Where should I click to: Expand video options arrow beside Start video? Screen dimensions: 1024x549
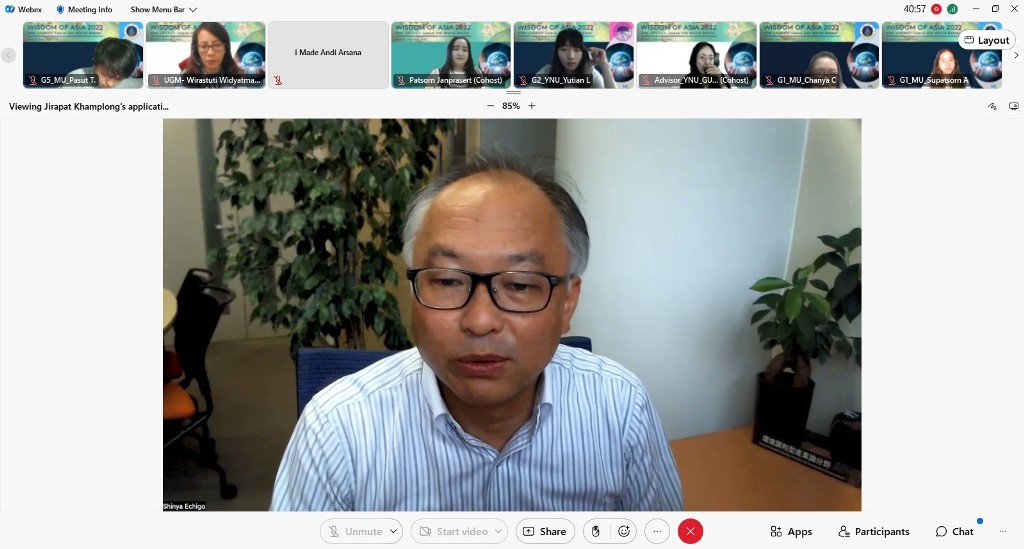pos(499,531)
